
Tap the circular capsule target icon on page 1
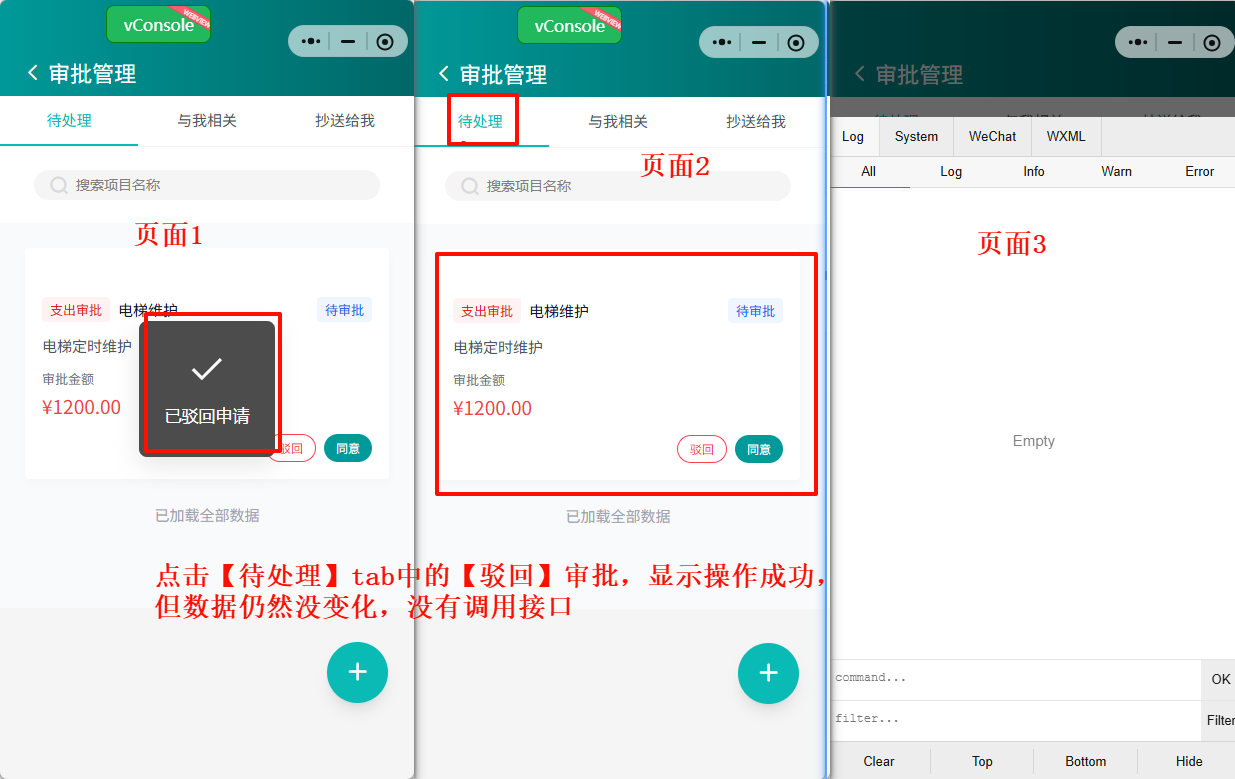pos(385,41)
